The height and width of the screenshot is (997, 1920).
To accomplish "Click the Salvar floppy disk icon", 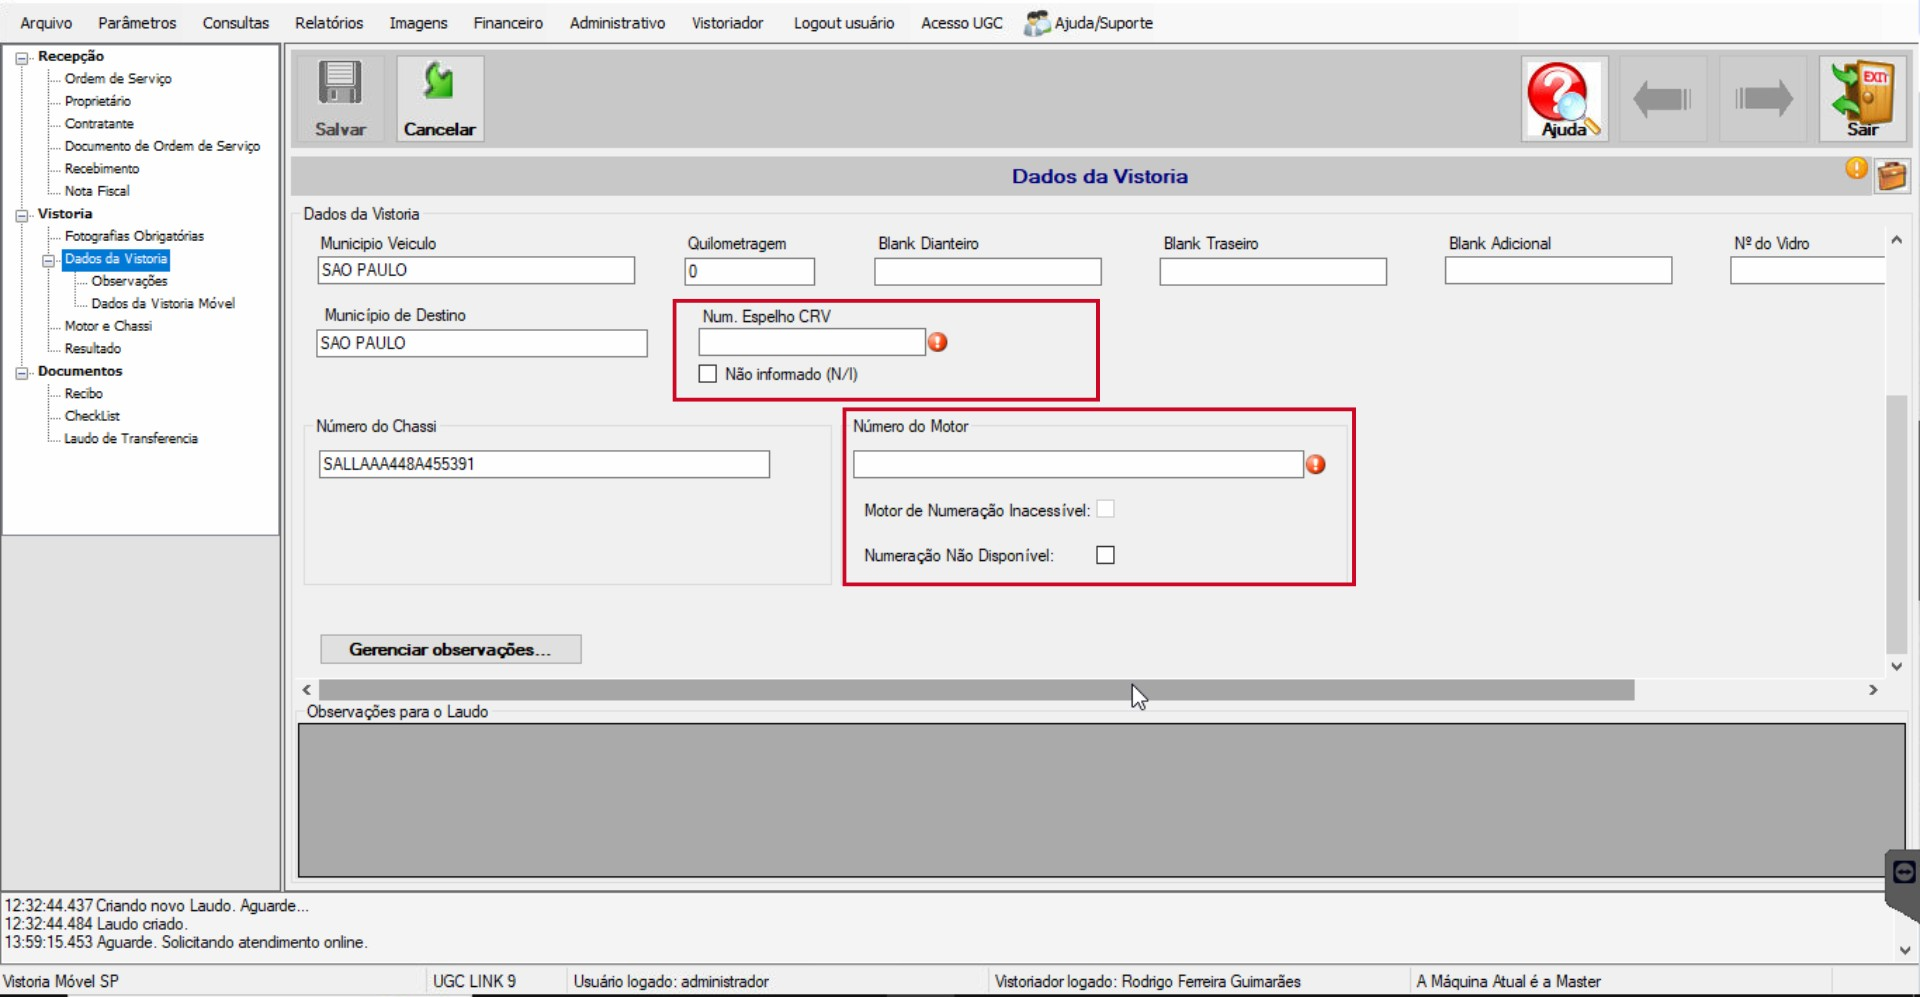I will pyautogui.click(x=340, y=84).
